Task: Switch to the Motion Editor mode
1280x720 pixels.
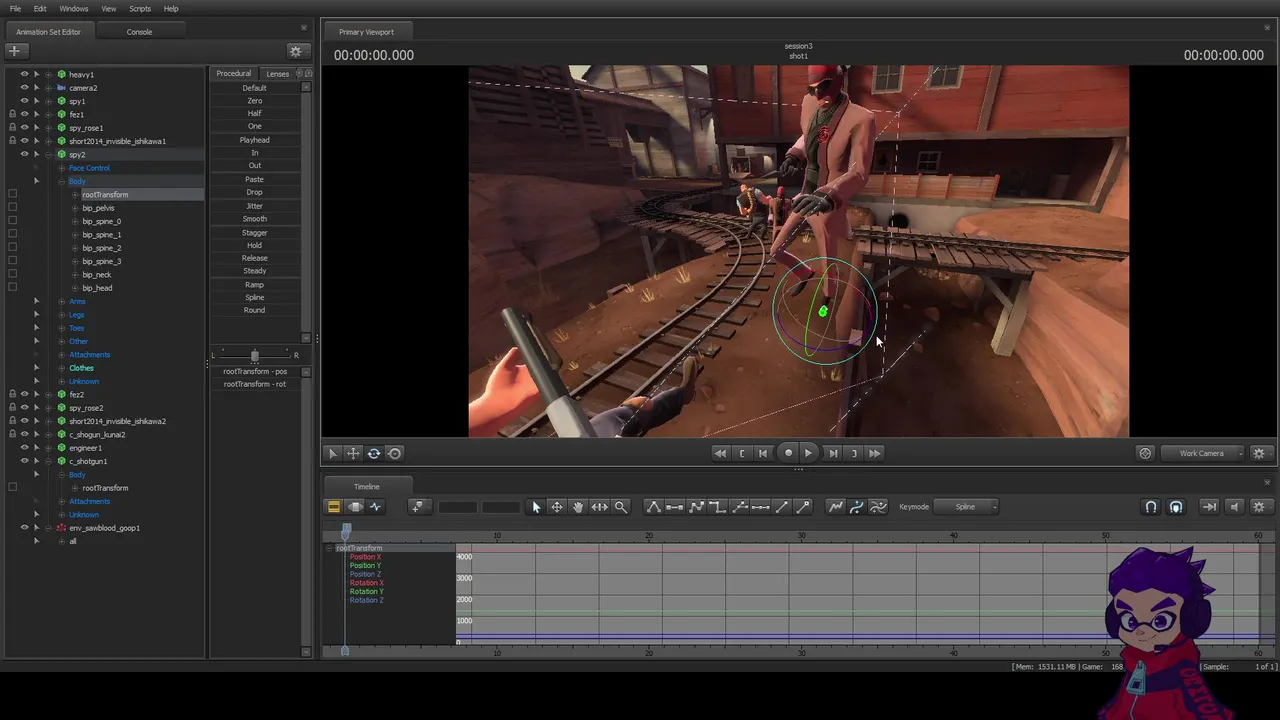Action: [x=355, y=507]
